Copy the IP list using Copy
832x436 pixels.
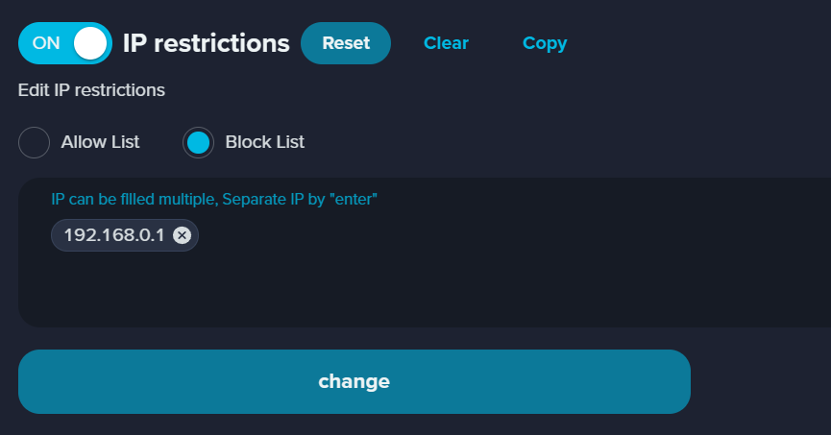pyautogui.click(x=545, y=43)
